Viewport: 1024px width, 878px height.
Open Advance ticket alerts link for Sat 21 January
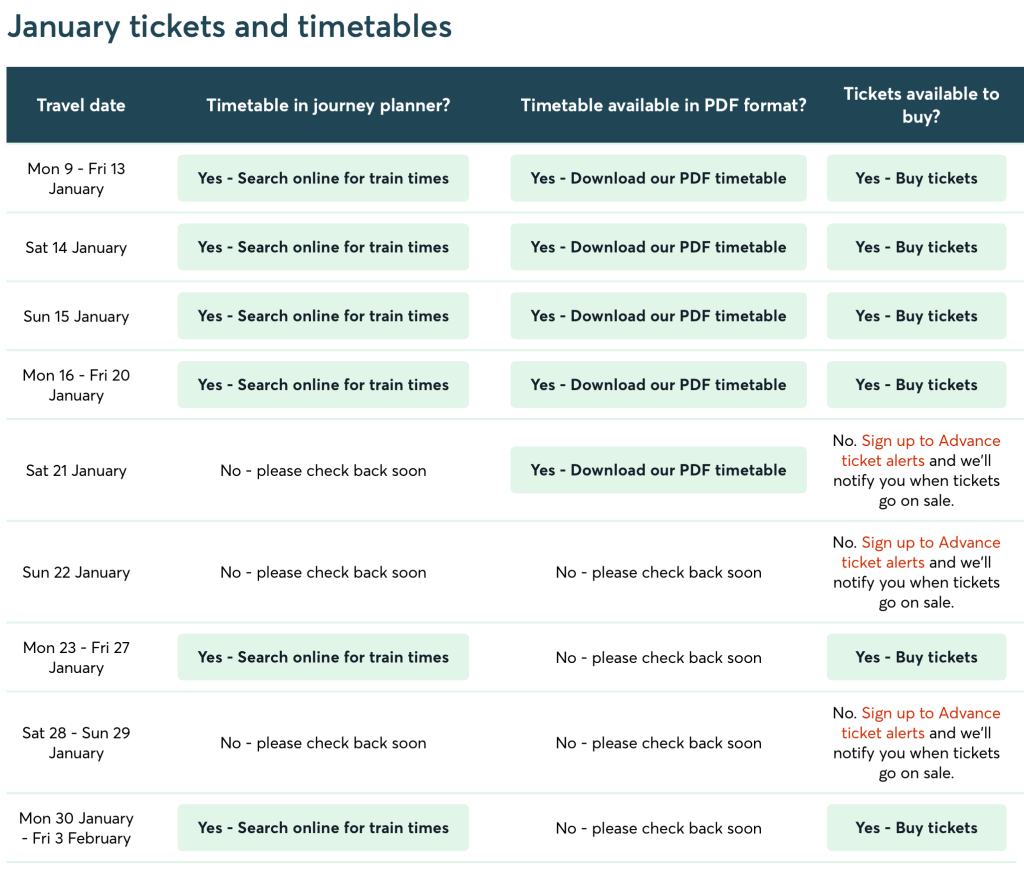point(930,441)
